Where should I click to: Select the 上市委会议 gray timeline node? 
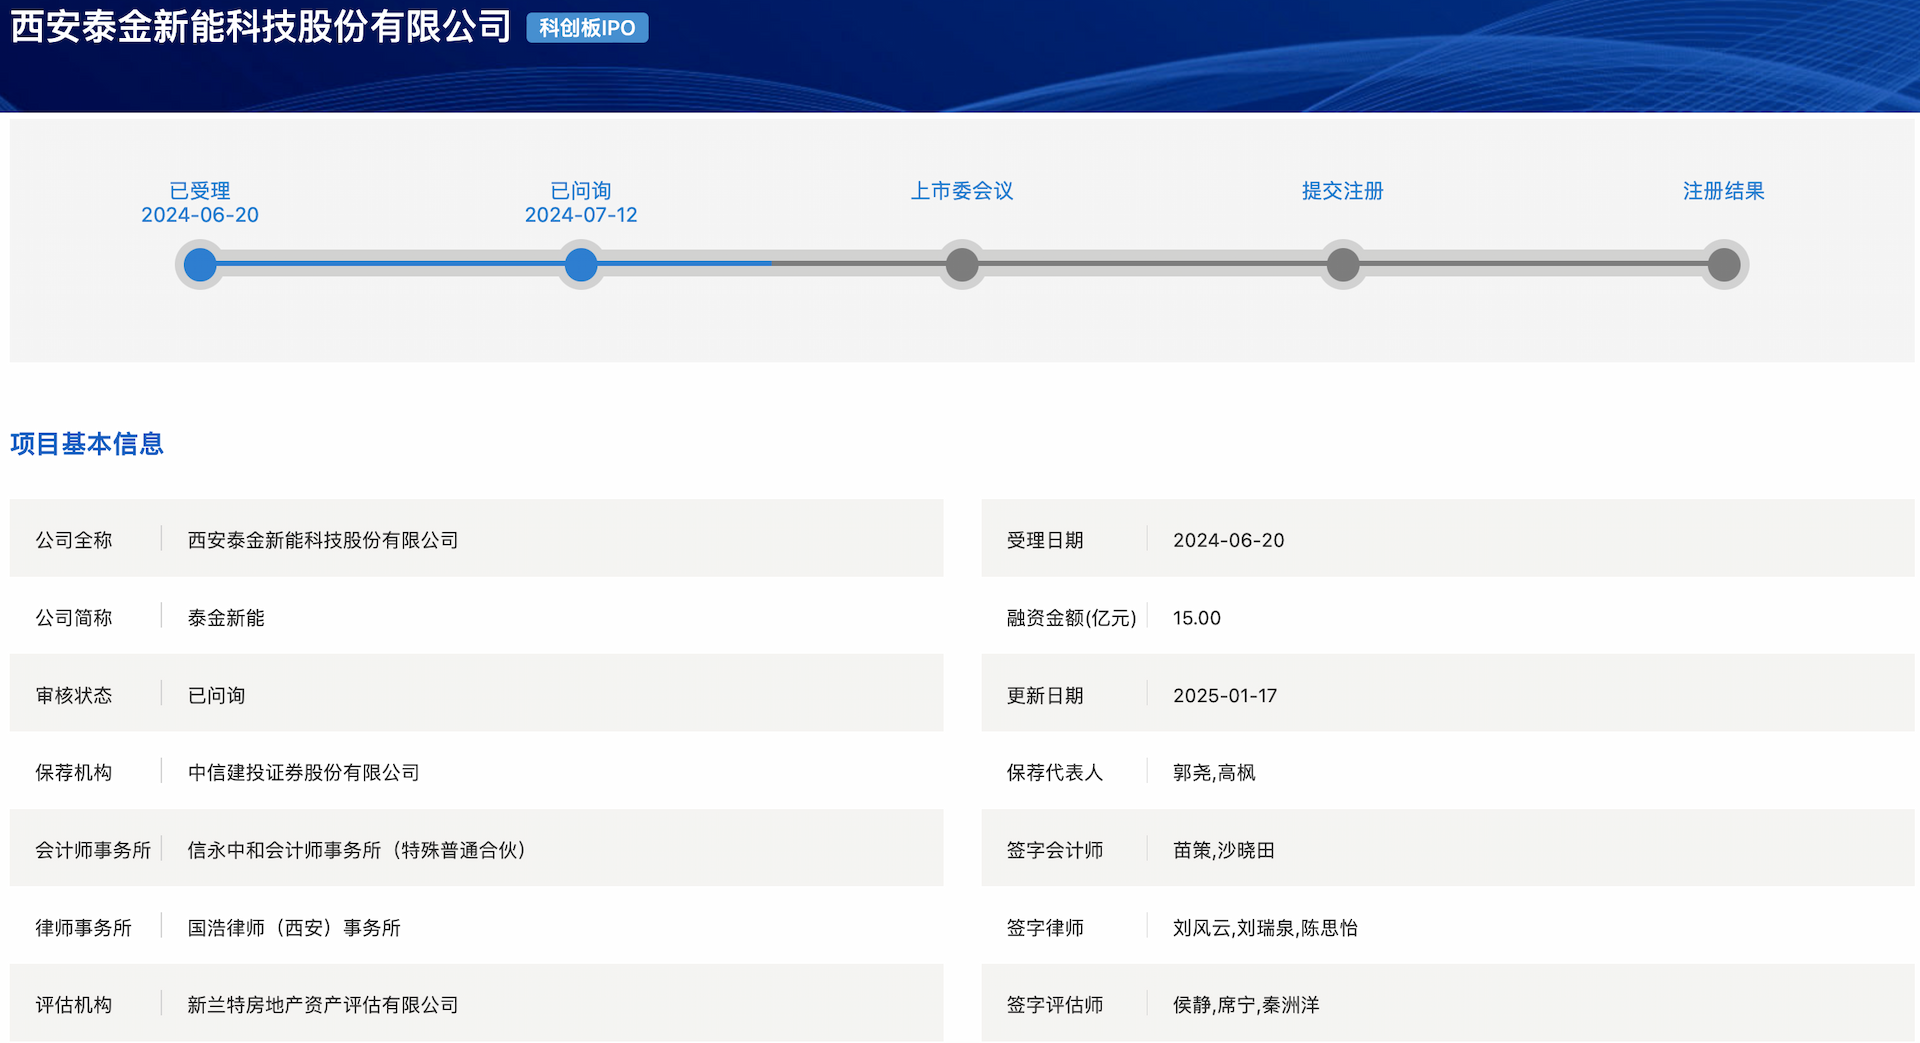(x=962, y=265)
